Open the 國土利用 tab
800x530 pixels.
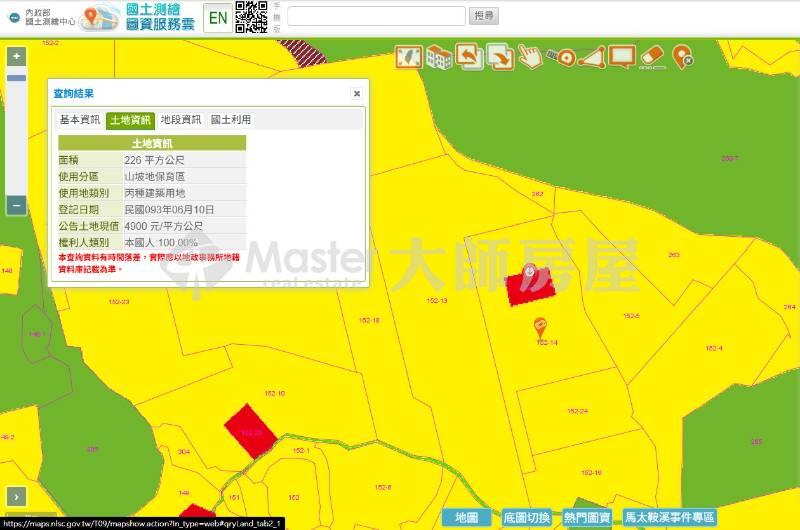coord(231,120)
